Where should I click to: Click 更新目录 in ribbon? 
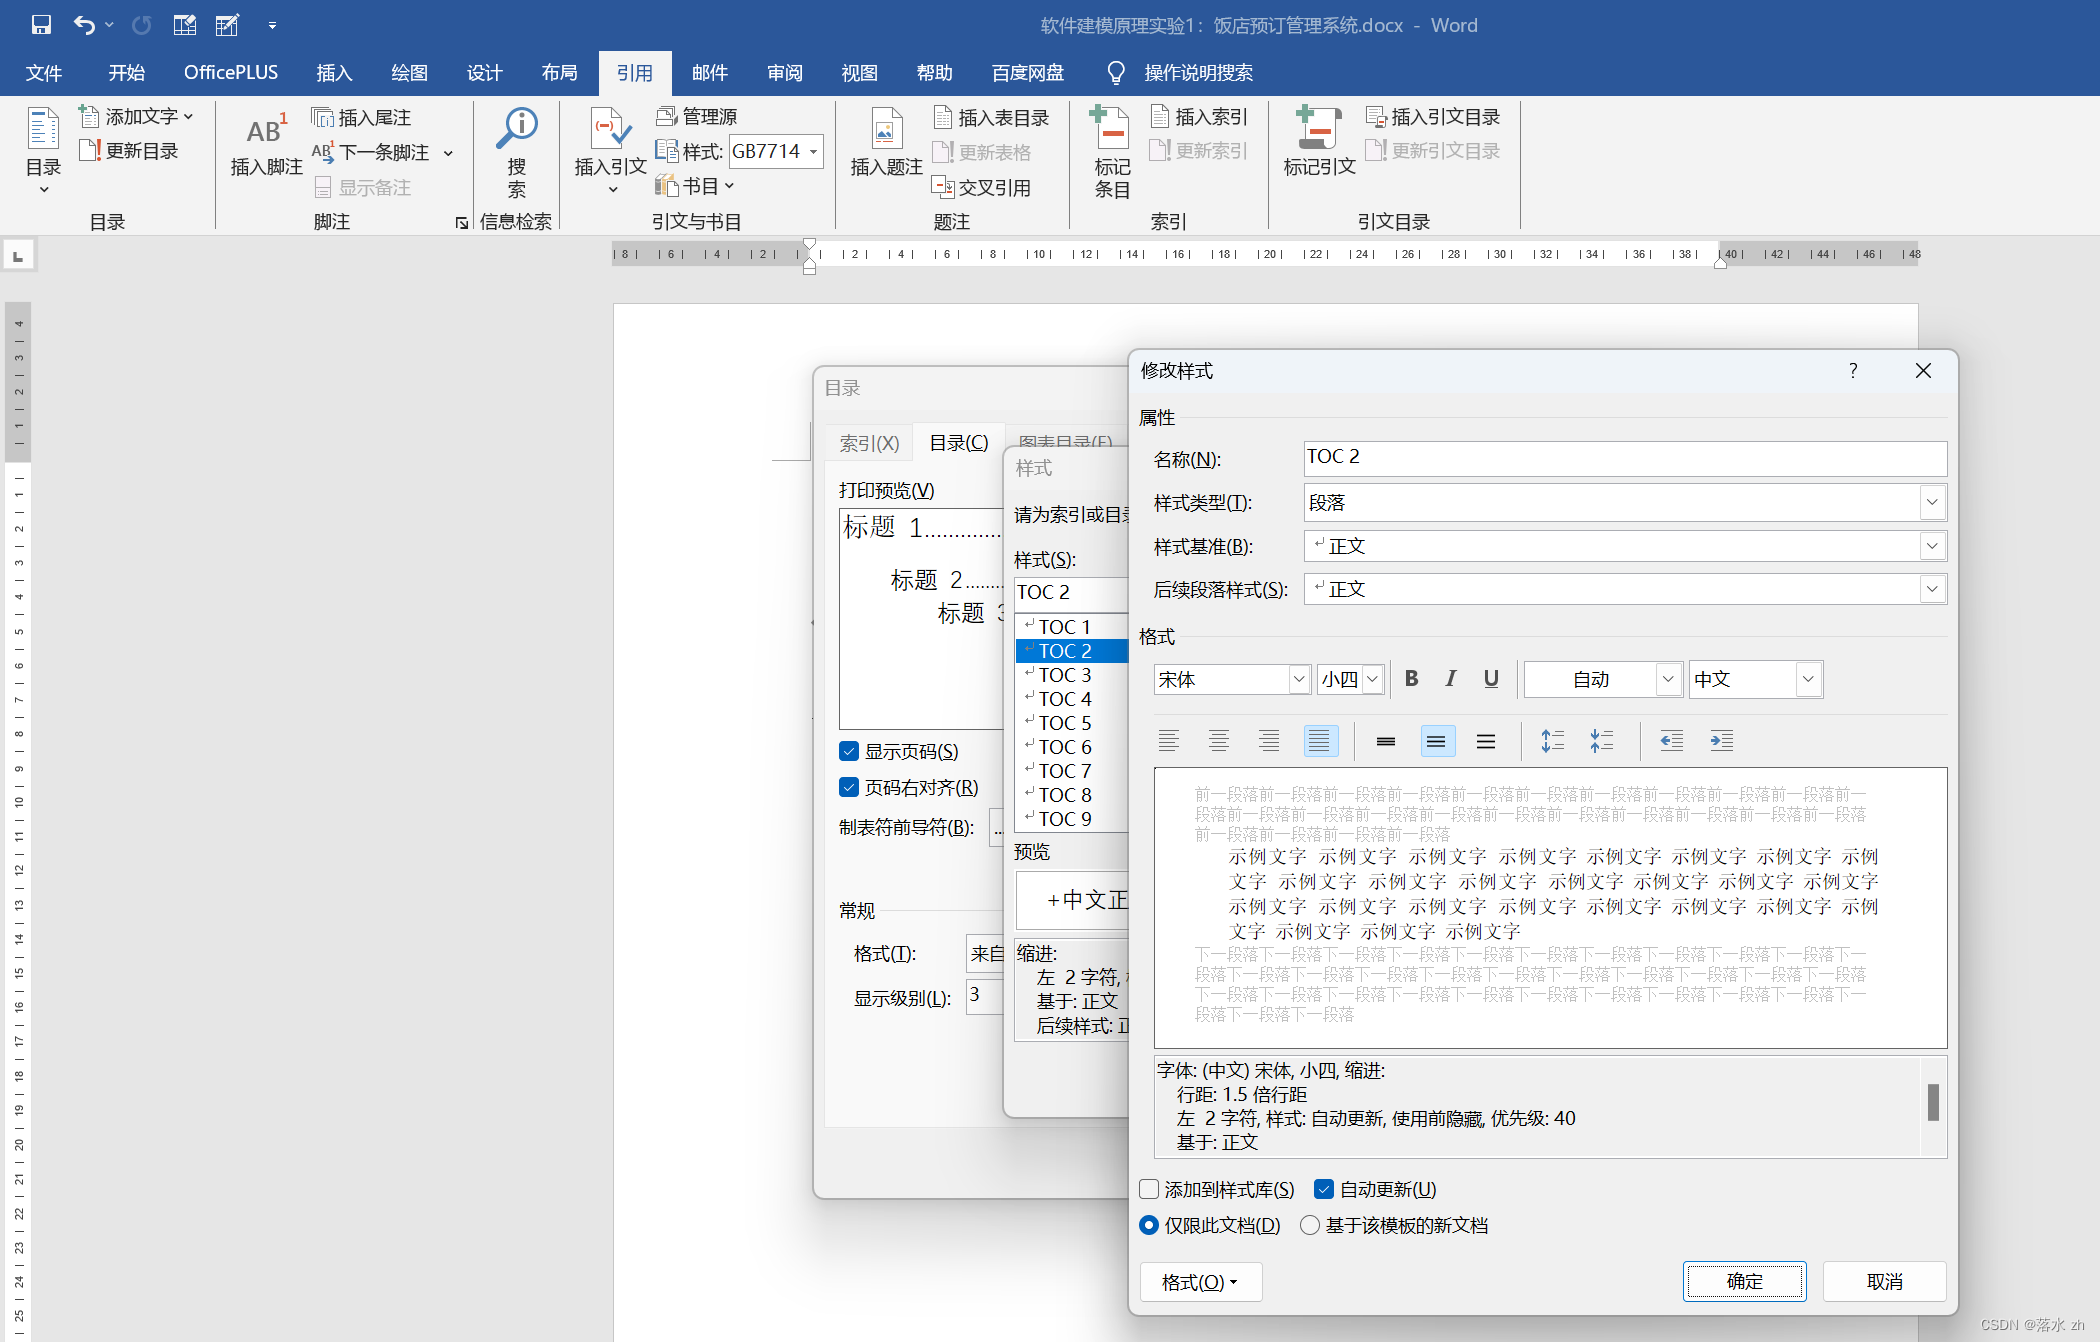129,151
